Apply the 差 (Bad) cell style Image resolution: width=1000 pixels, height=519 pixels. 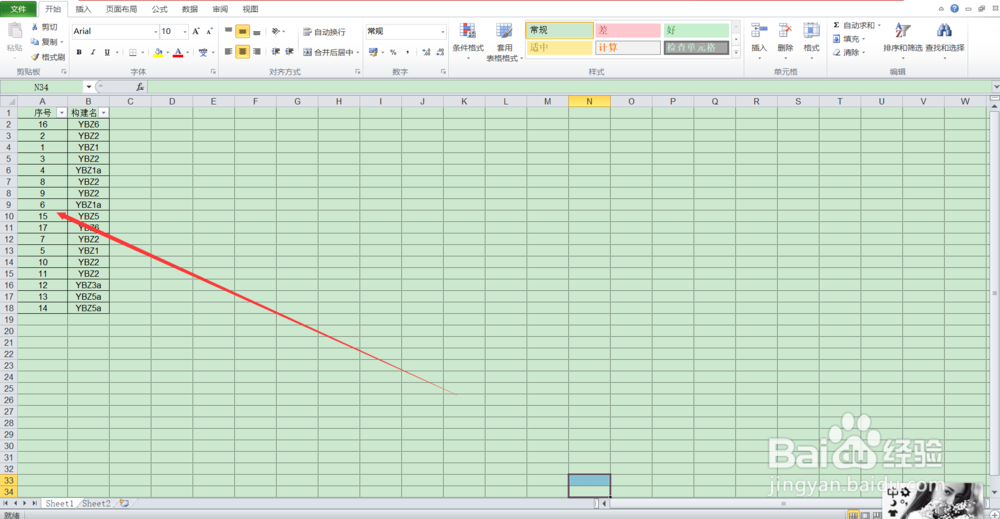click(x=628, y=30)
